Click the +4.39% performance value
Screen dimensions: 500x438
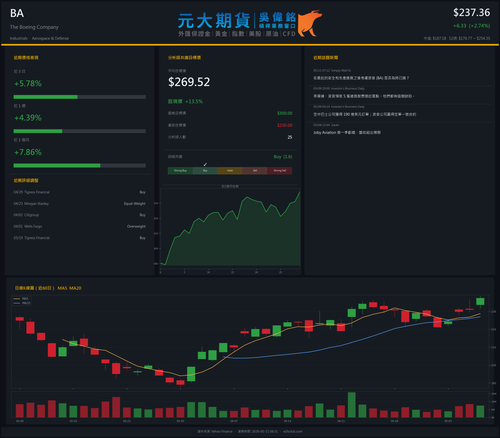[x=28, y=118]
